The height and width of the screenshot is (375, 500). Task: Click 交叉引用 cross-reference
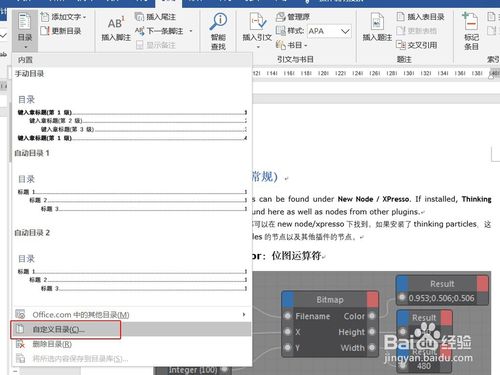click(417, 45)
